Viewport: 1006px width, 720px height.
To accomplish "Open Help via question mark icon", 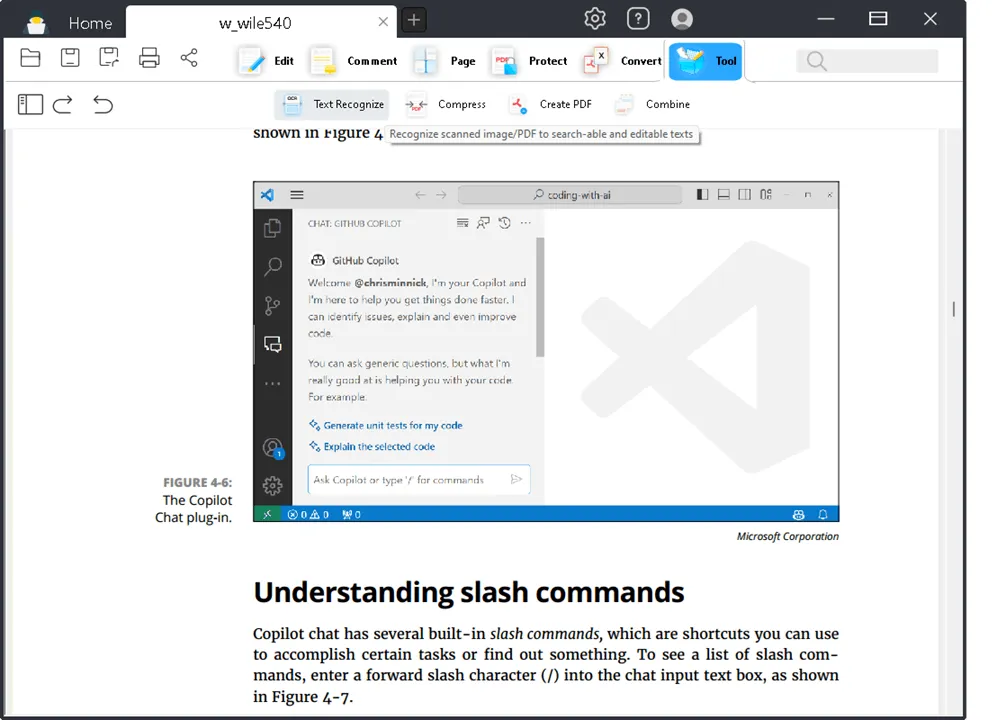I will pos(638,18).
